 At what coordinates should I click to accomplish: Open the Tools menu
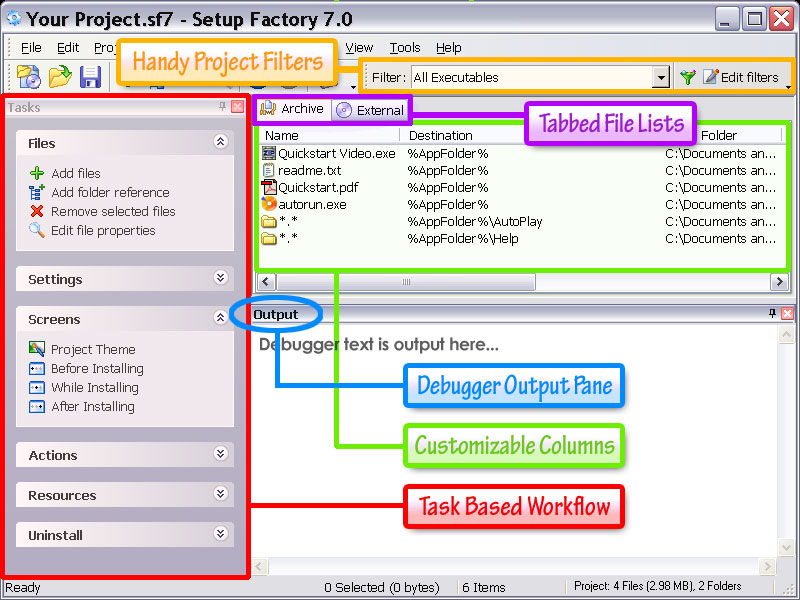tap(405, 47)
